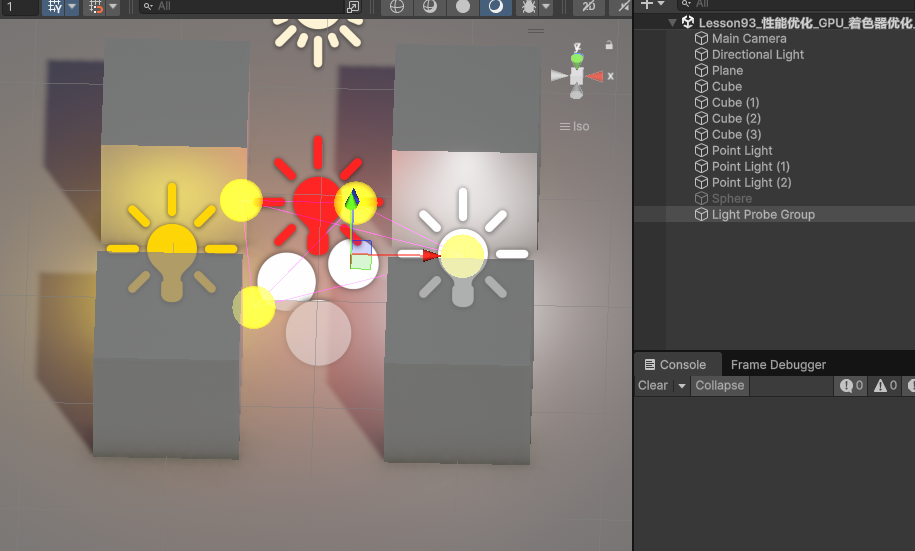Select Directional Light in the Hierarchy
915x551 pixels.
coord(757,55)
